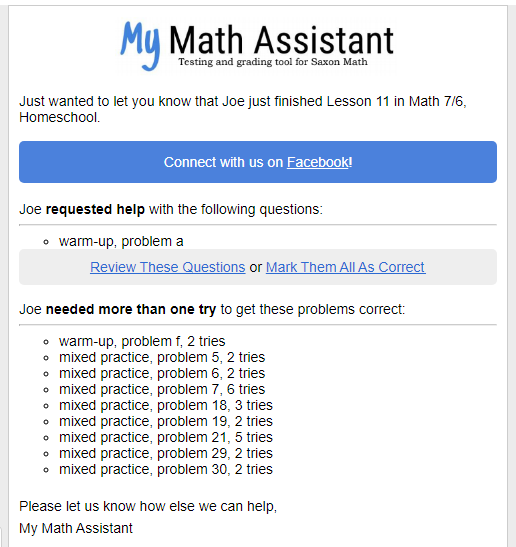Screen dimensions: 516x547
Task: Click mixed practice problem 7, 6 tries
Action: point(162,389)
